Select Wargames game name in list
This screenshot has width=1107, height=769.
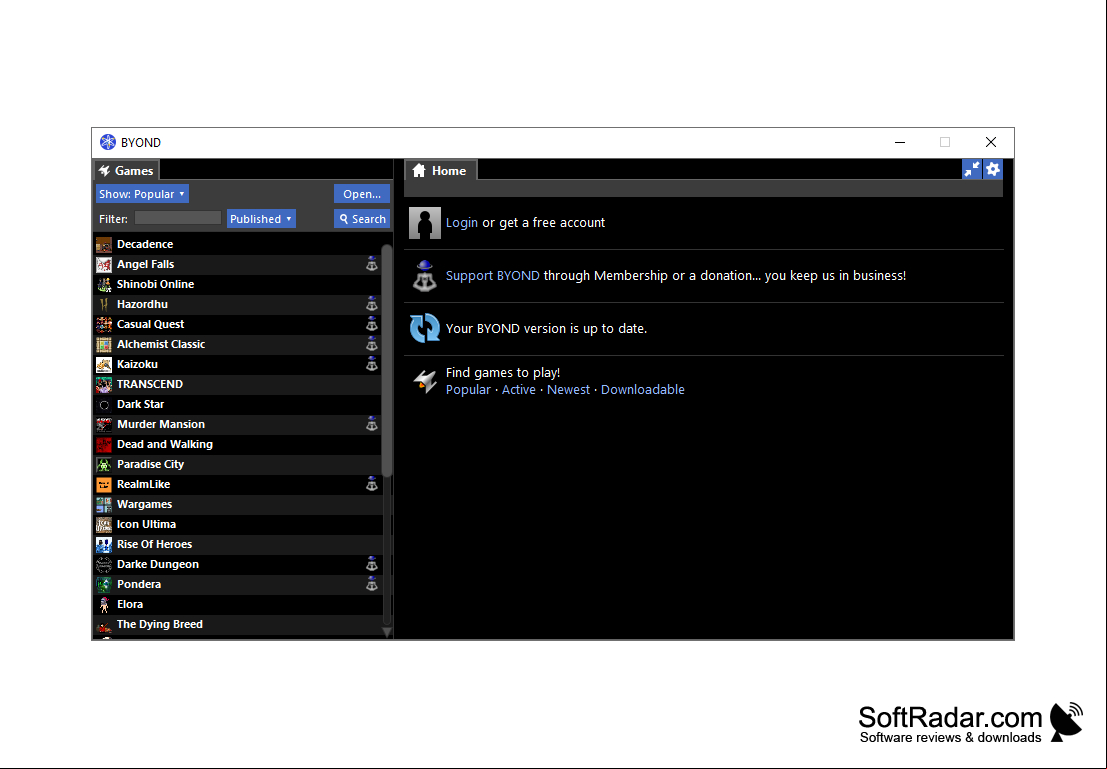145,504
